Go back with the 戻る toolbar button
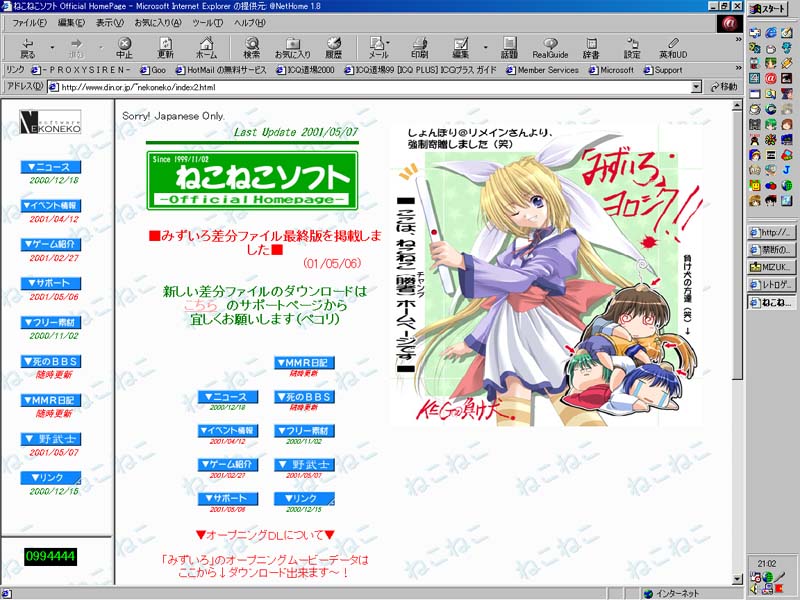Viewport: 800px width, 600px height. click(x=28, y=48)
